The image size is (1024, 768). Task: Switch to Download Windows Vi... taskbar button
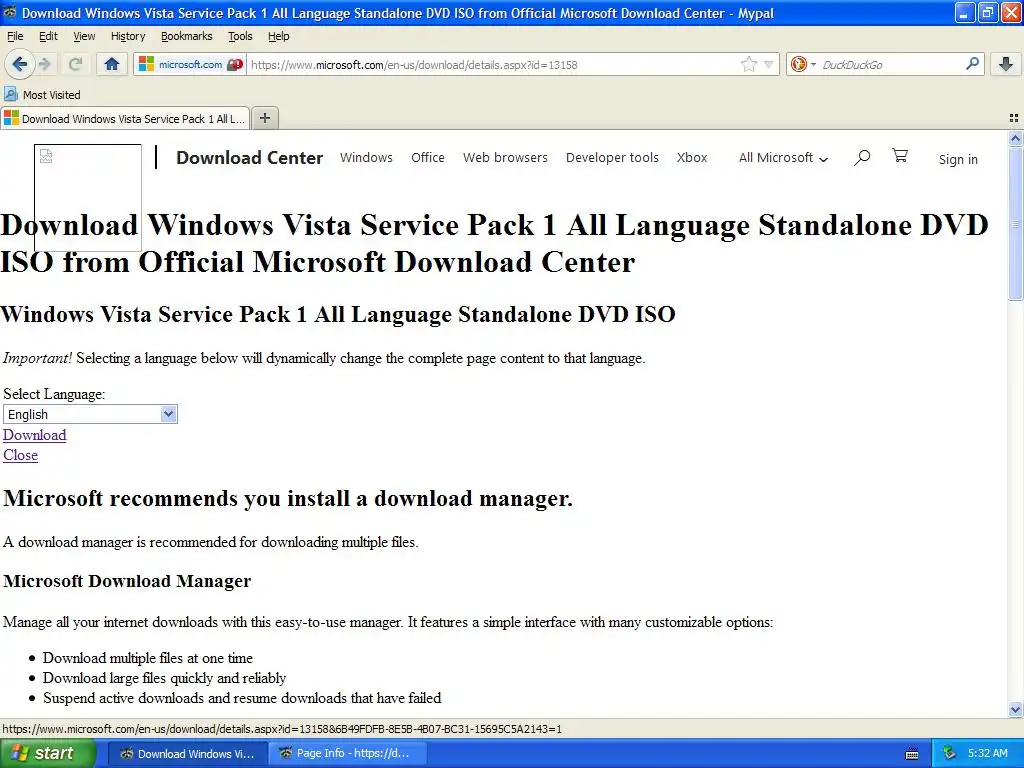click(187, 753)
